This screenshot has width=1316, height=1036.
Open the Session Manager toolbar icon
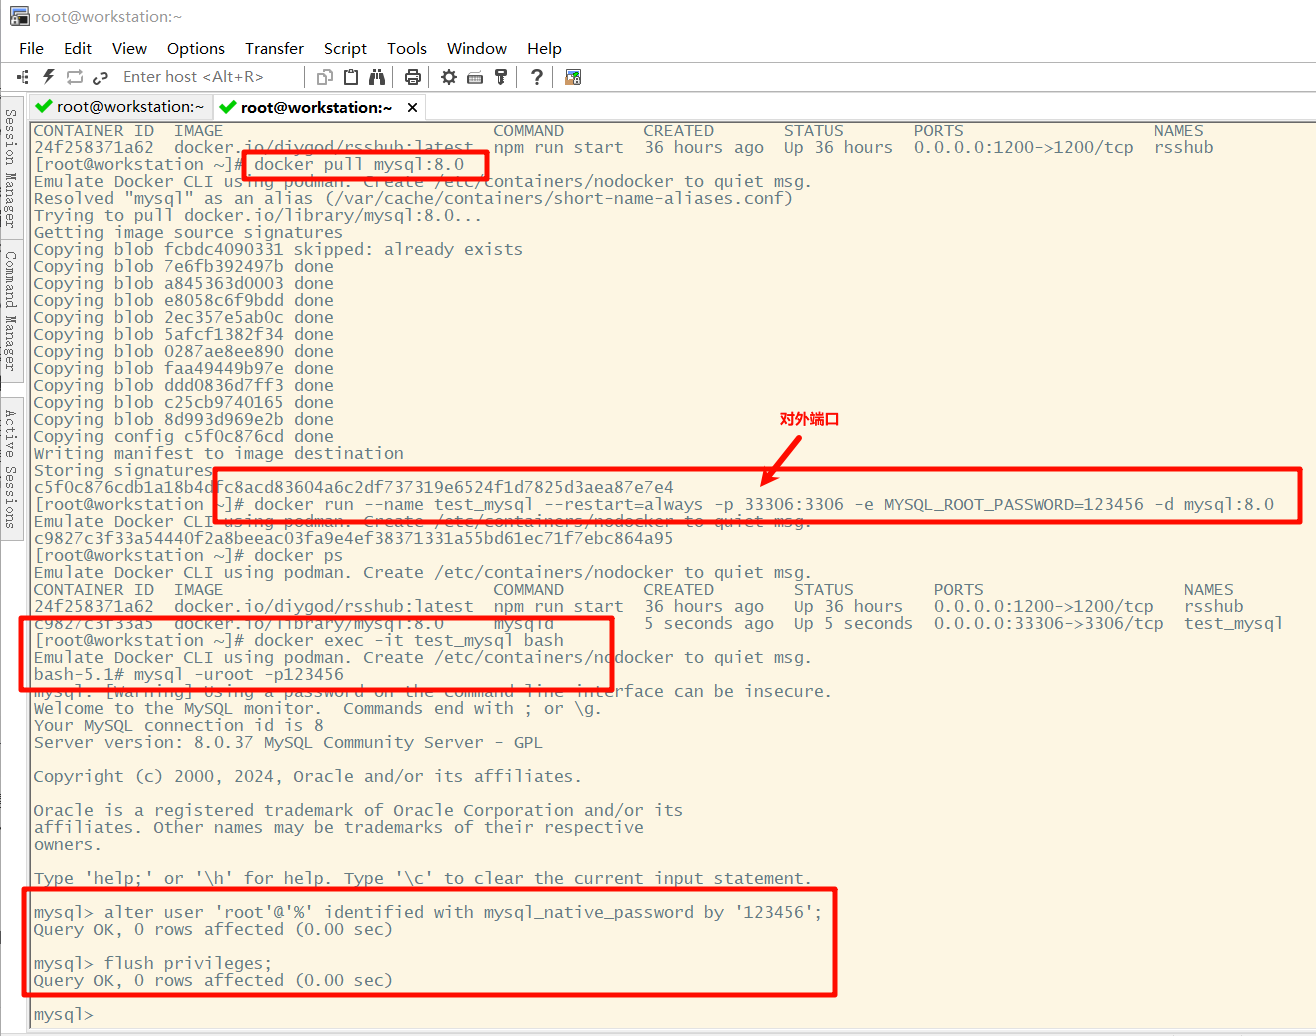[22, 77]
